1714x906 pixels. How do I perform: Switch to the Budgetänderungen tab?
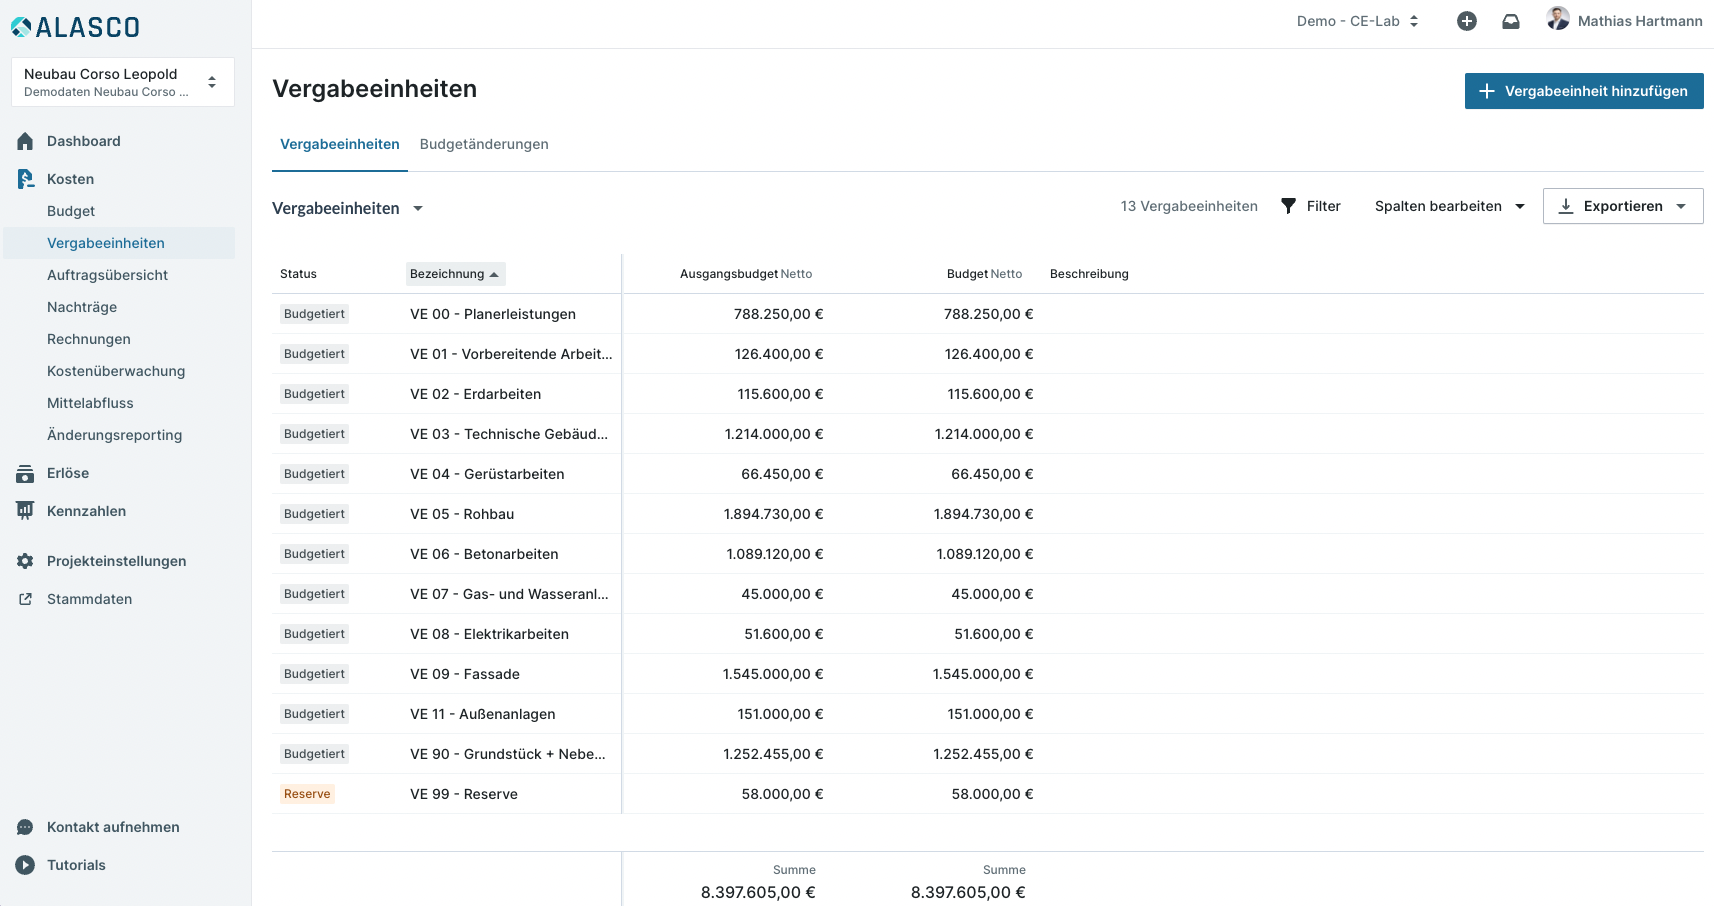tap(484, 144)
